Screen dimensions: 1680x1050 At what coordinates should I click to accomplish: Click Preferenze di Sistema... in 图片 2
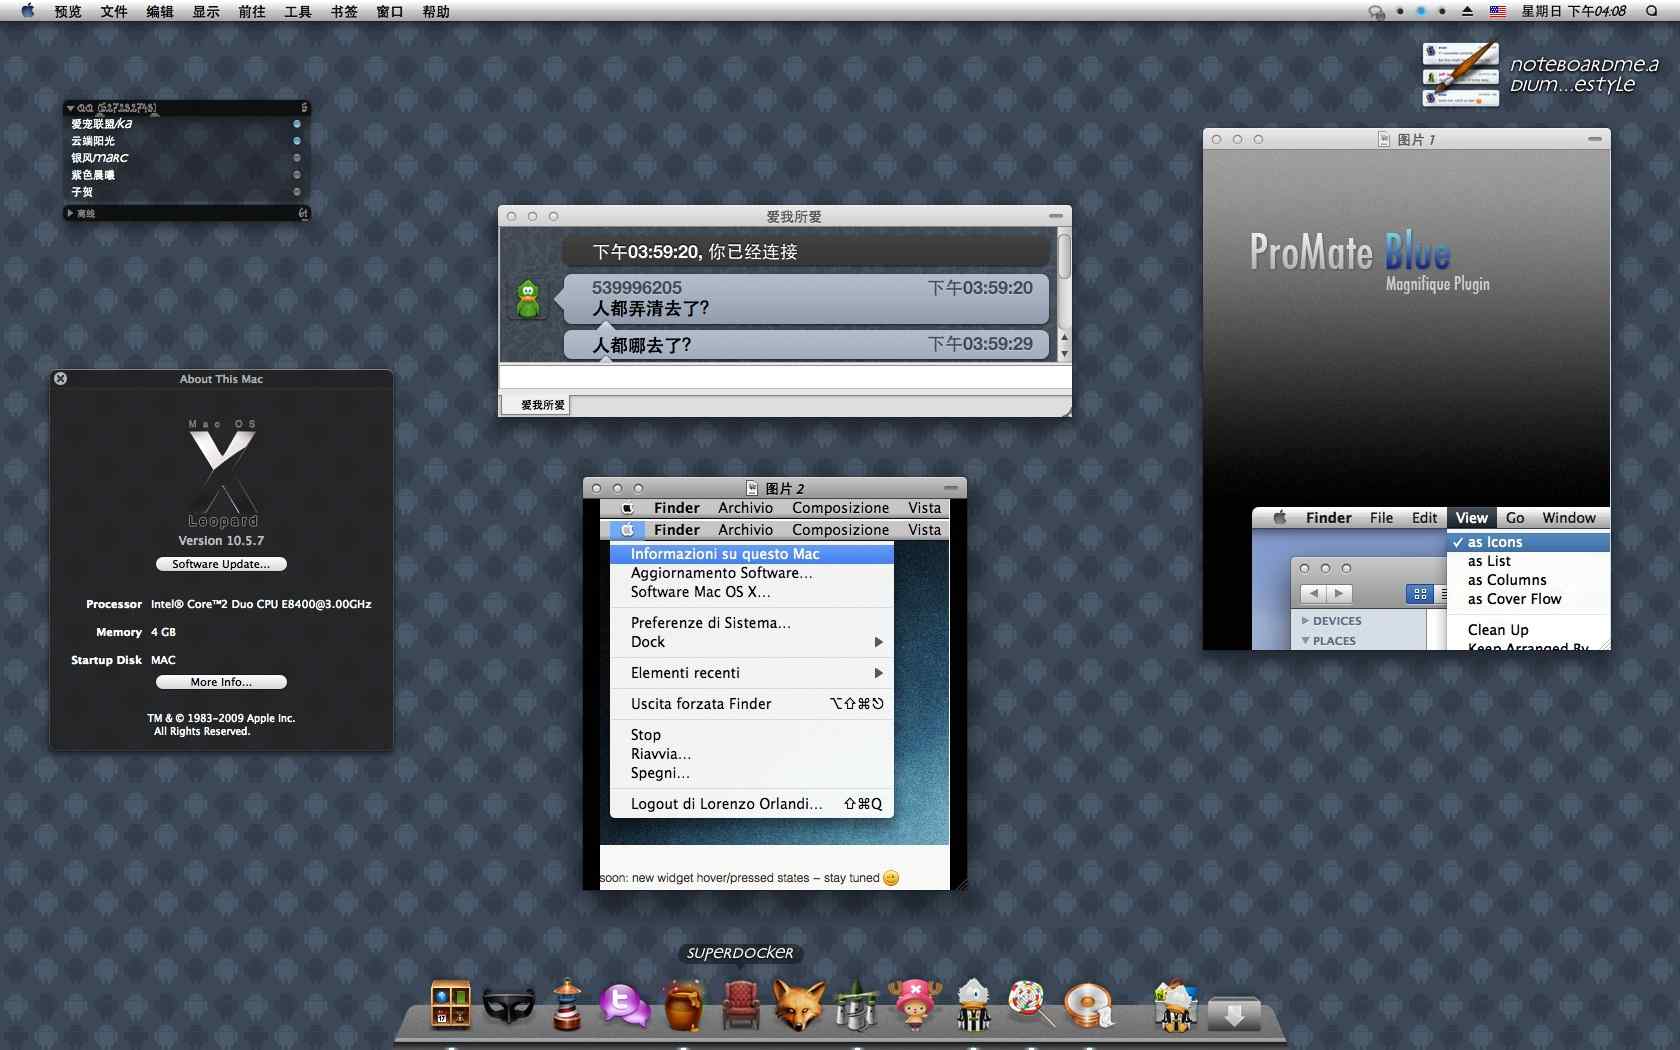(711, 623)
